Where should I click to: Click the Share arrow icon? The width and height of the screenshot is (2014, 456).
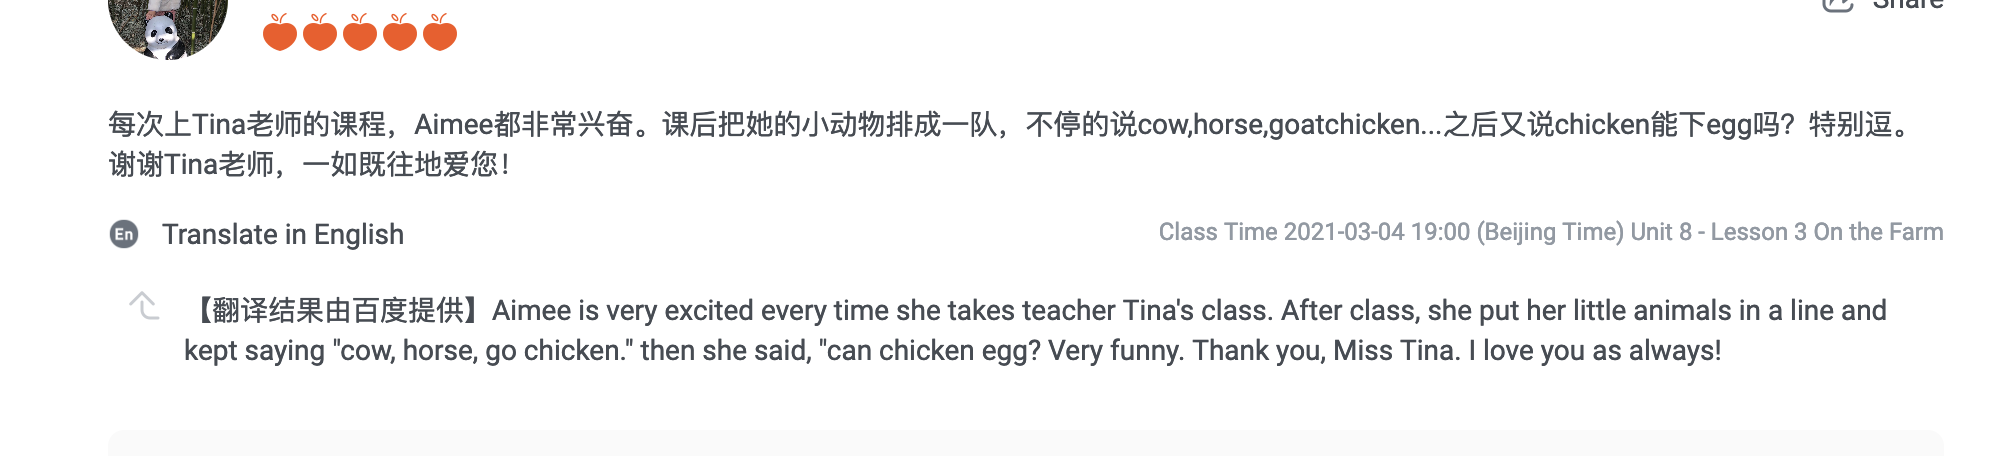(x=1837, y=4)
